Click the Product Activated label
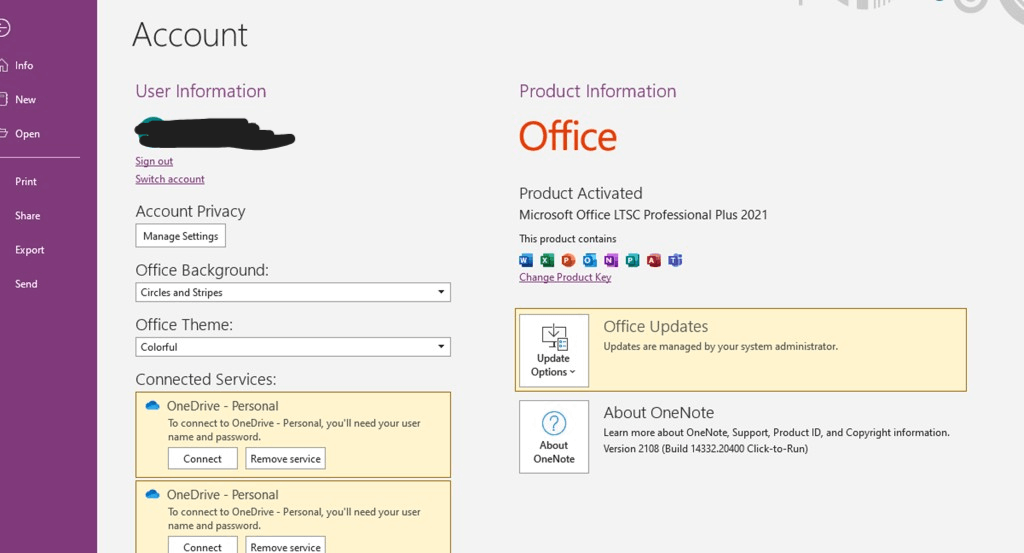The height and width of the screenshot is (553, 1024). [581, 193]
